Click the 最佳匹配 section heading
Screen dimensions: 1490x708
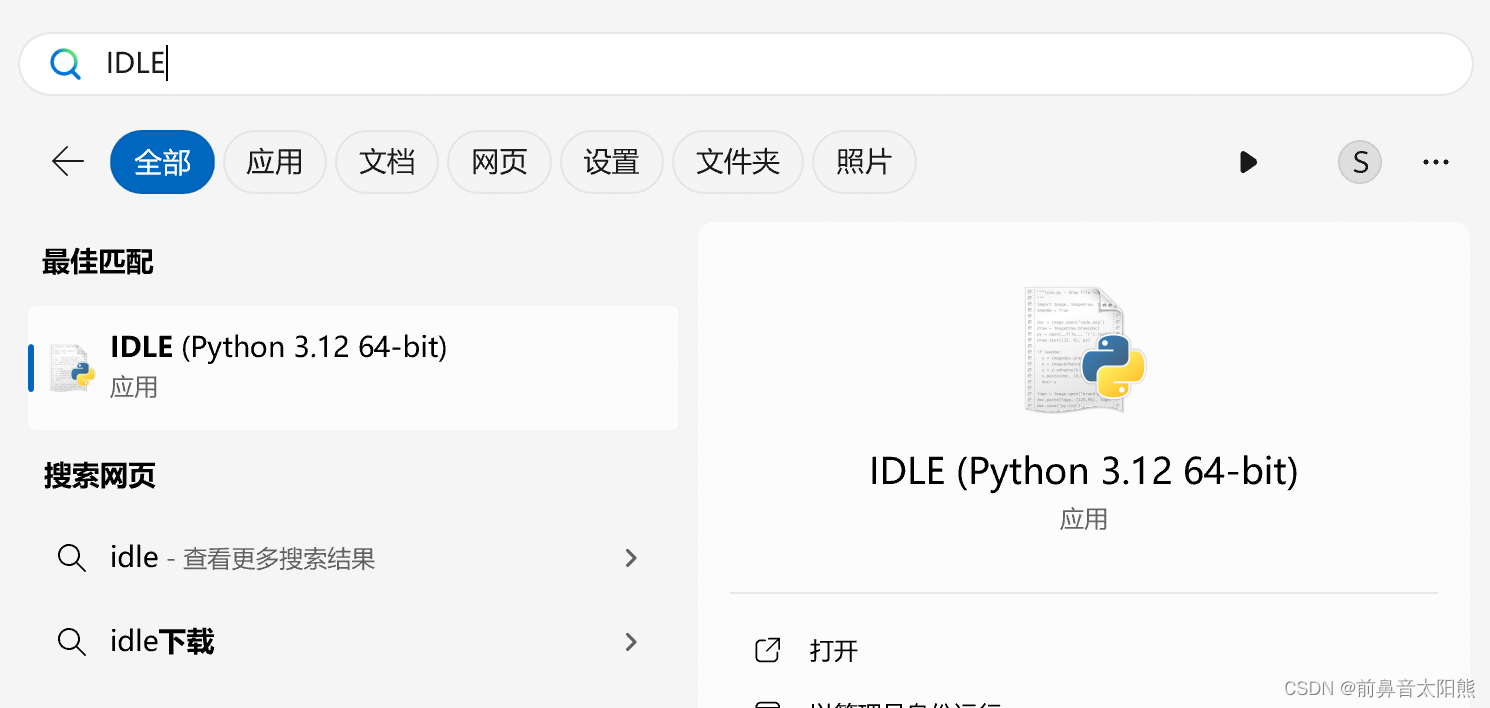click(x=98, y=263)
